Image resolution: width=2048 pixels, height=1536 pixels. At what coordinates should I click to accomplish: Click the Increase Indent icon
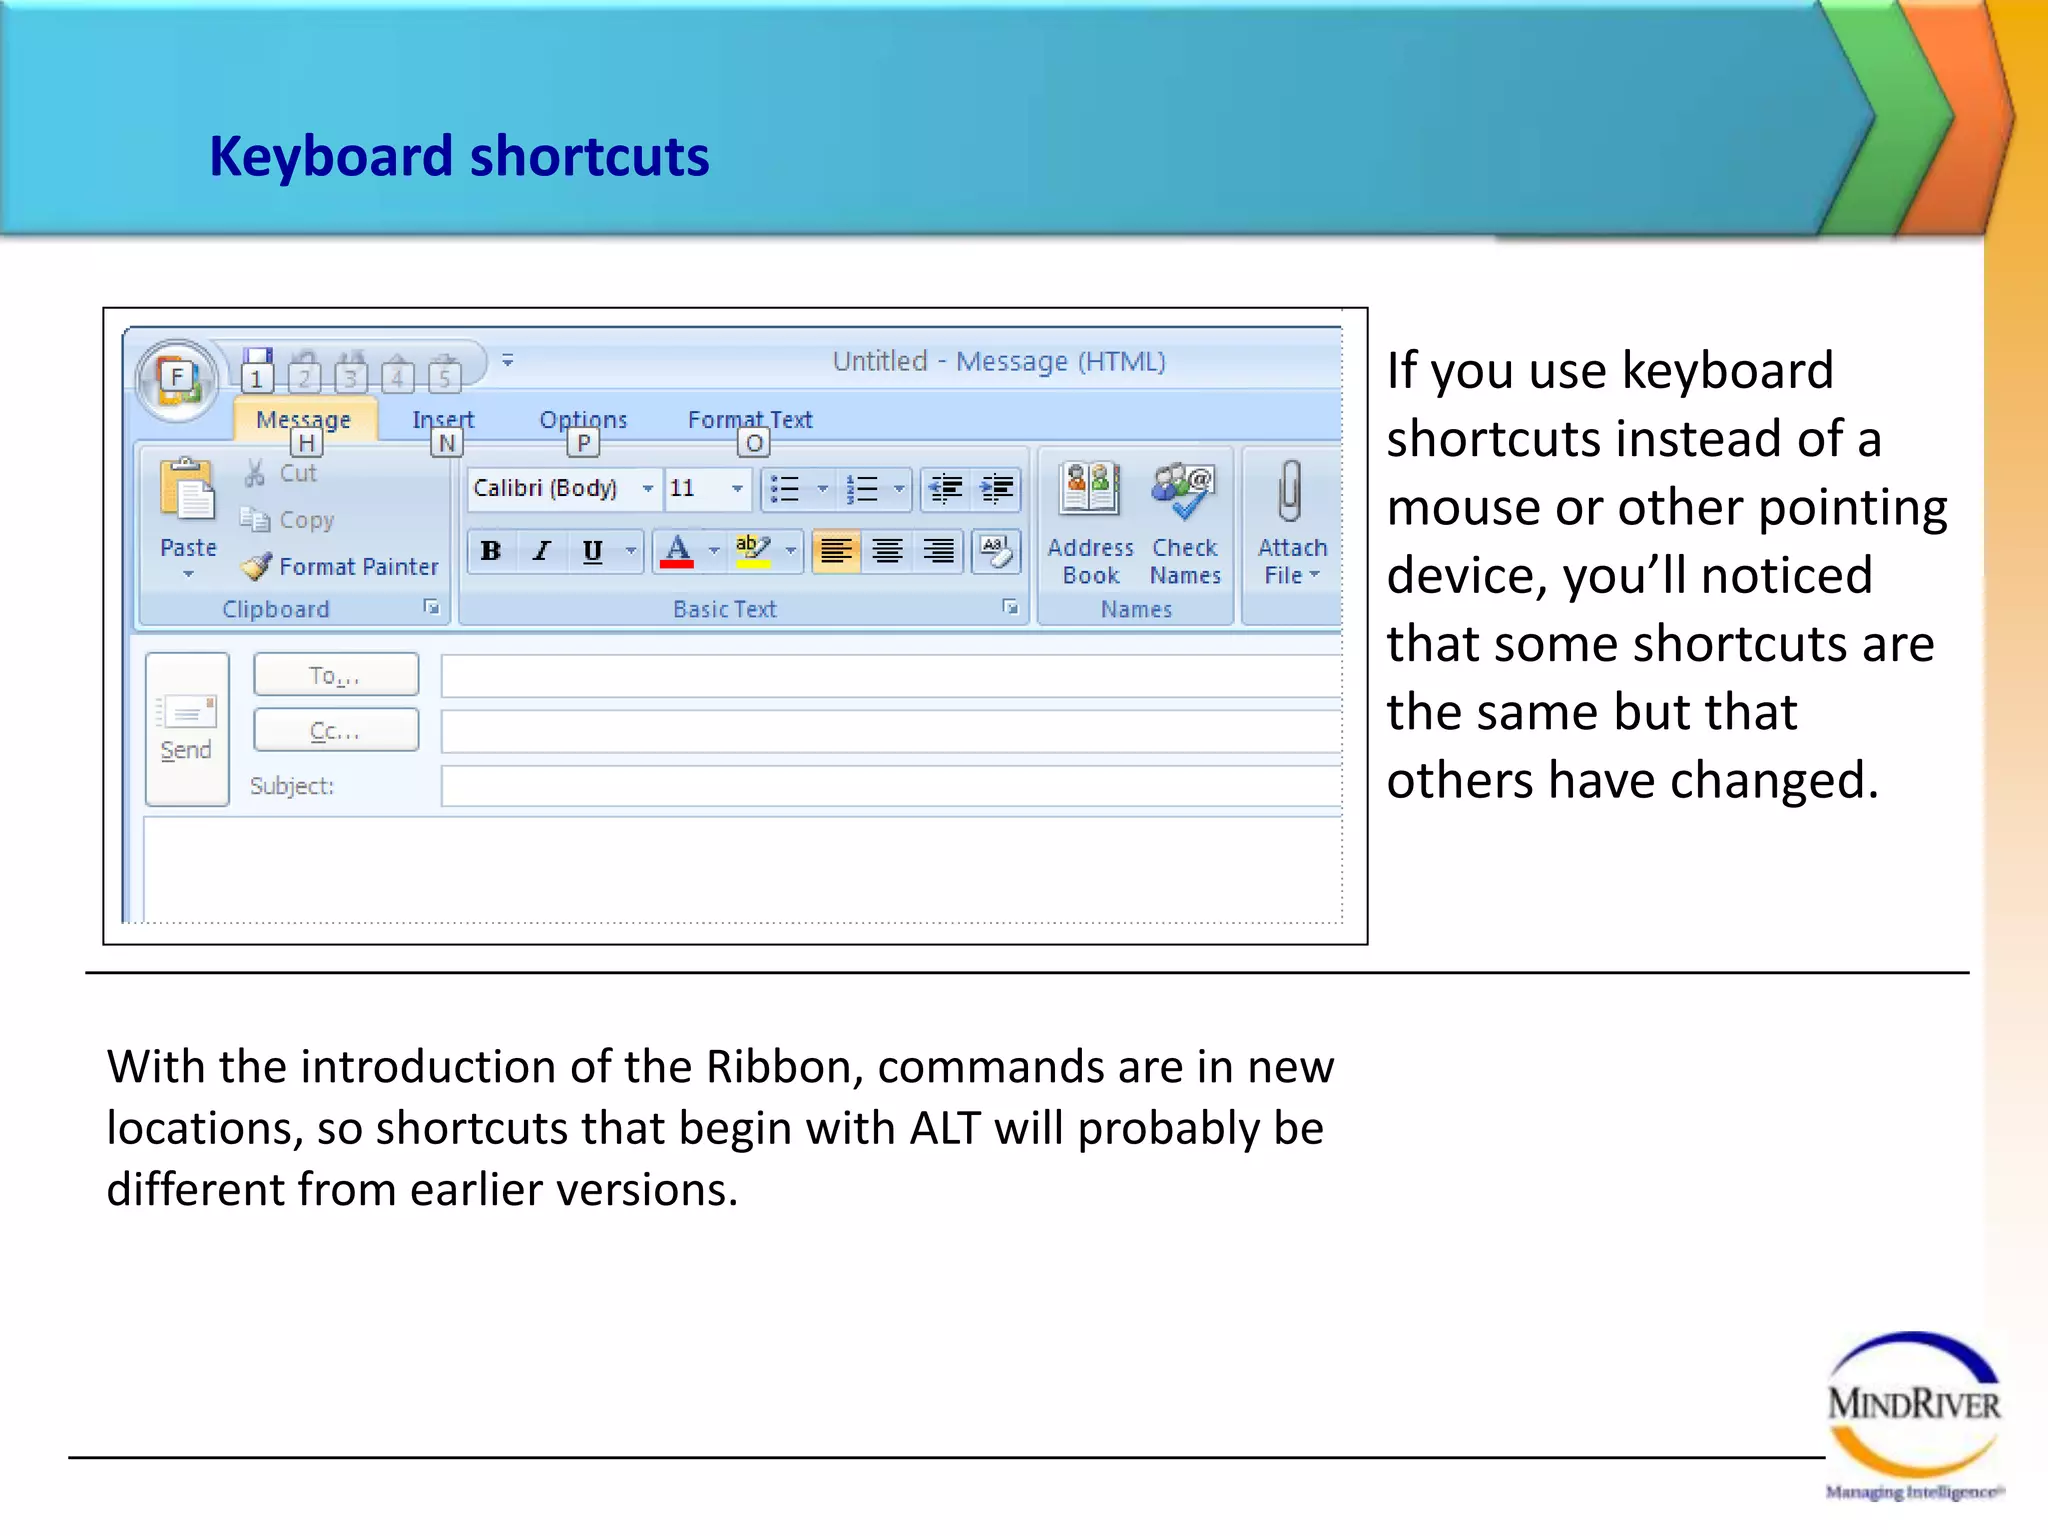click(x=997, y=489)
